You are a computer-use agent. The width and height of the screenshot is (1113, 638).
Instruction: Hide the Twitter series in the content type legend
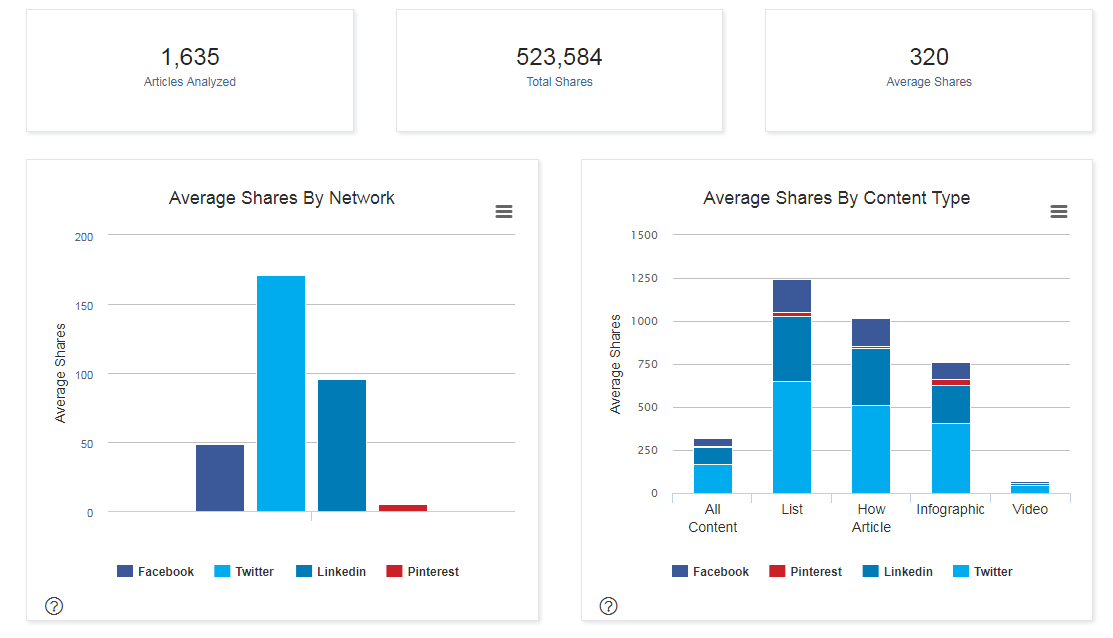point(984,571)
